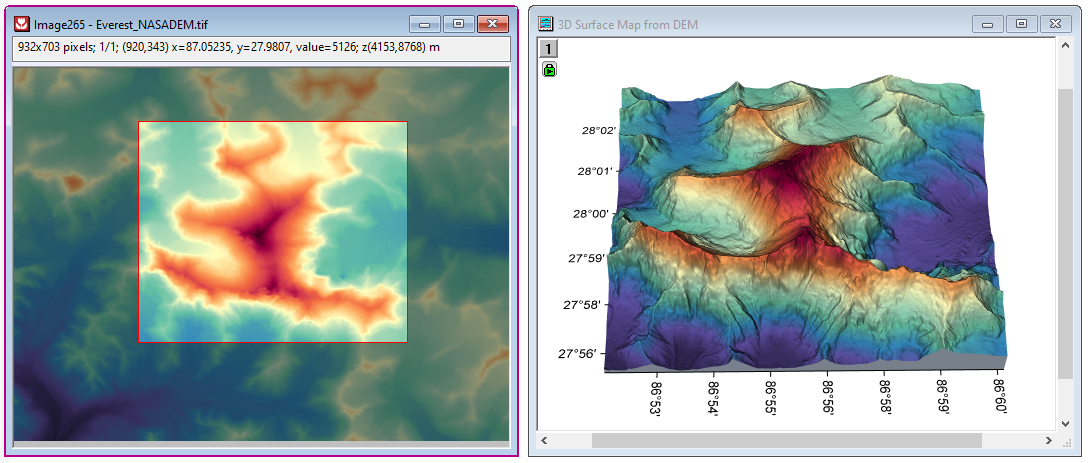
Task: Click inside the highlighted ROI rectangle on the DEM
Action: pos(273,232)
